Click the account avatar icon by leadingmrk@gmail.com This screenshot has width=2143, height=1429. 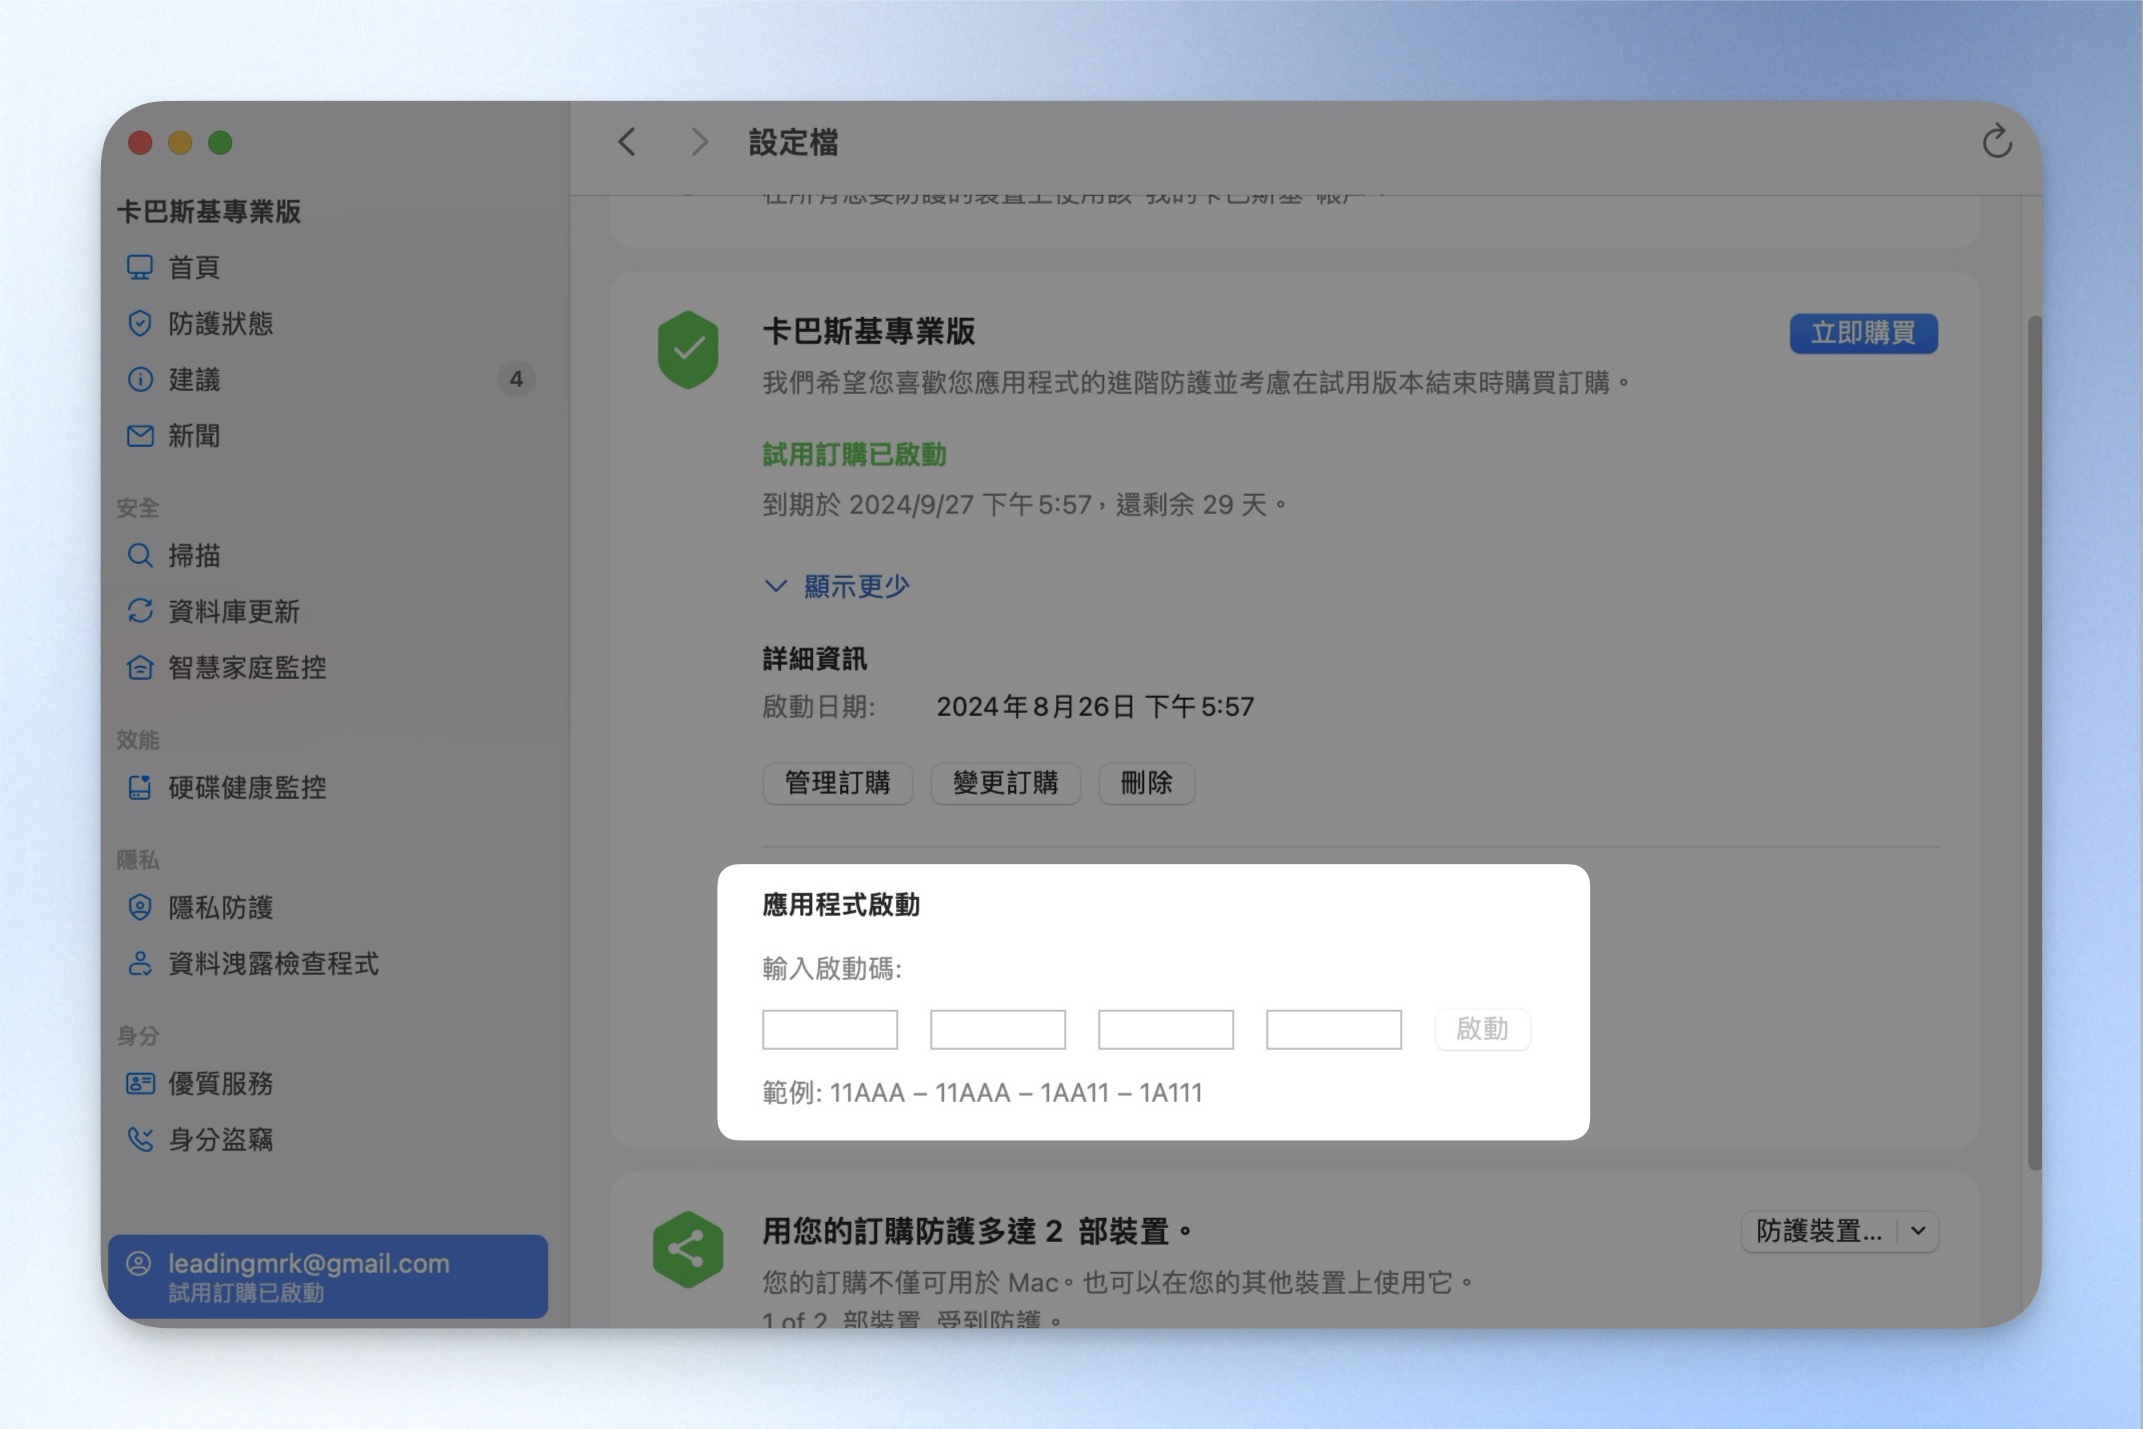point(139,1263)
